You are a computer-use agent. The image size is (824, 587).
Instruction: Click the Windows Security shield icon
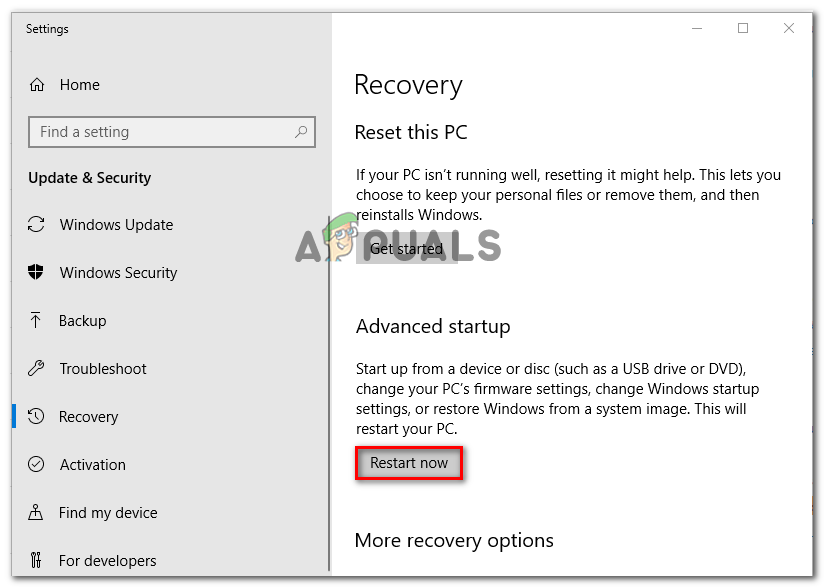pyautogui.click(x=36, y=273)
